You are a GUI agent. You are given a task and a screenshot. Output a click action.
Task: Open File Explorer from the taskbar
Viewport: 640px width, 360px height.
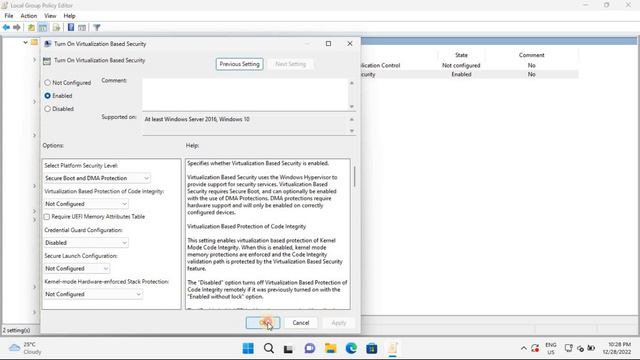(331, 348)
